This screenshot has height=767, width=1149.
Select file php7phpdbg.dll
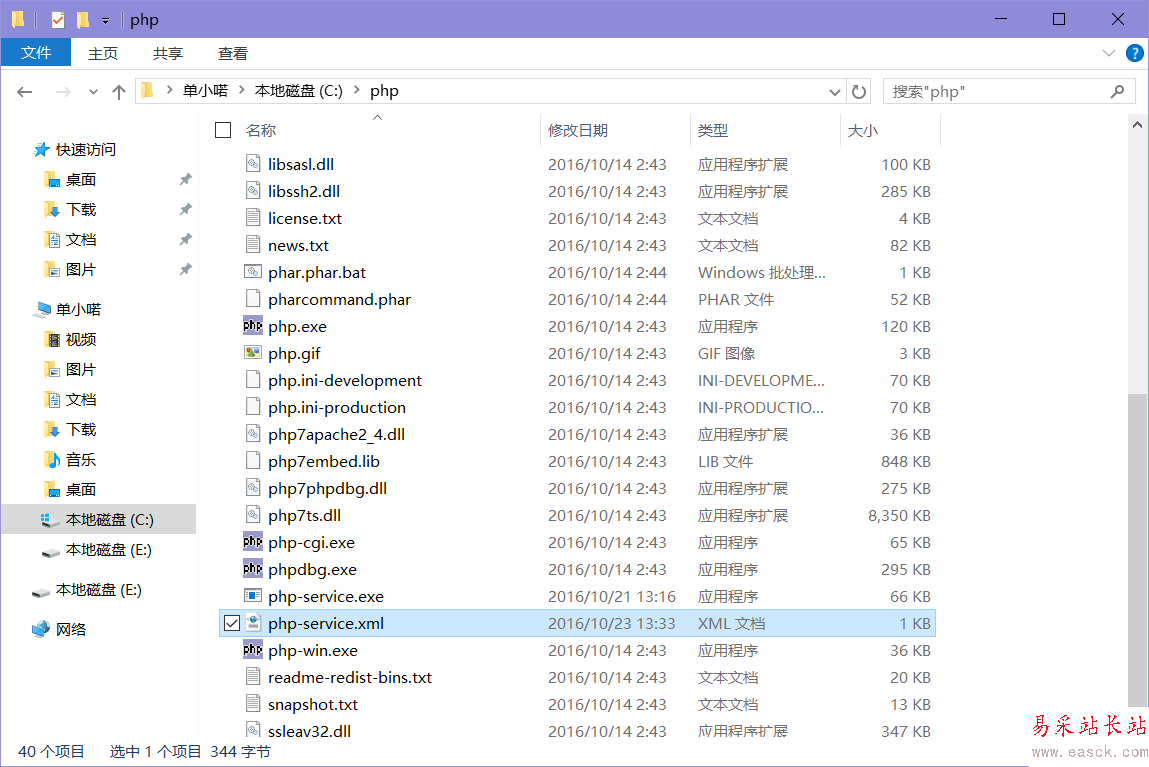(x=328, y=489)
